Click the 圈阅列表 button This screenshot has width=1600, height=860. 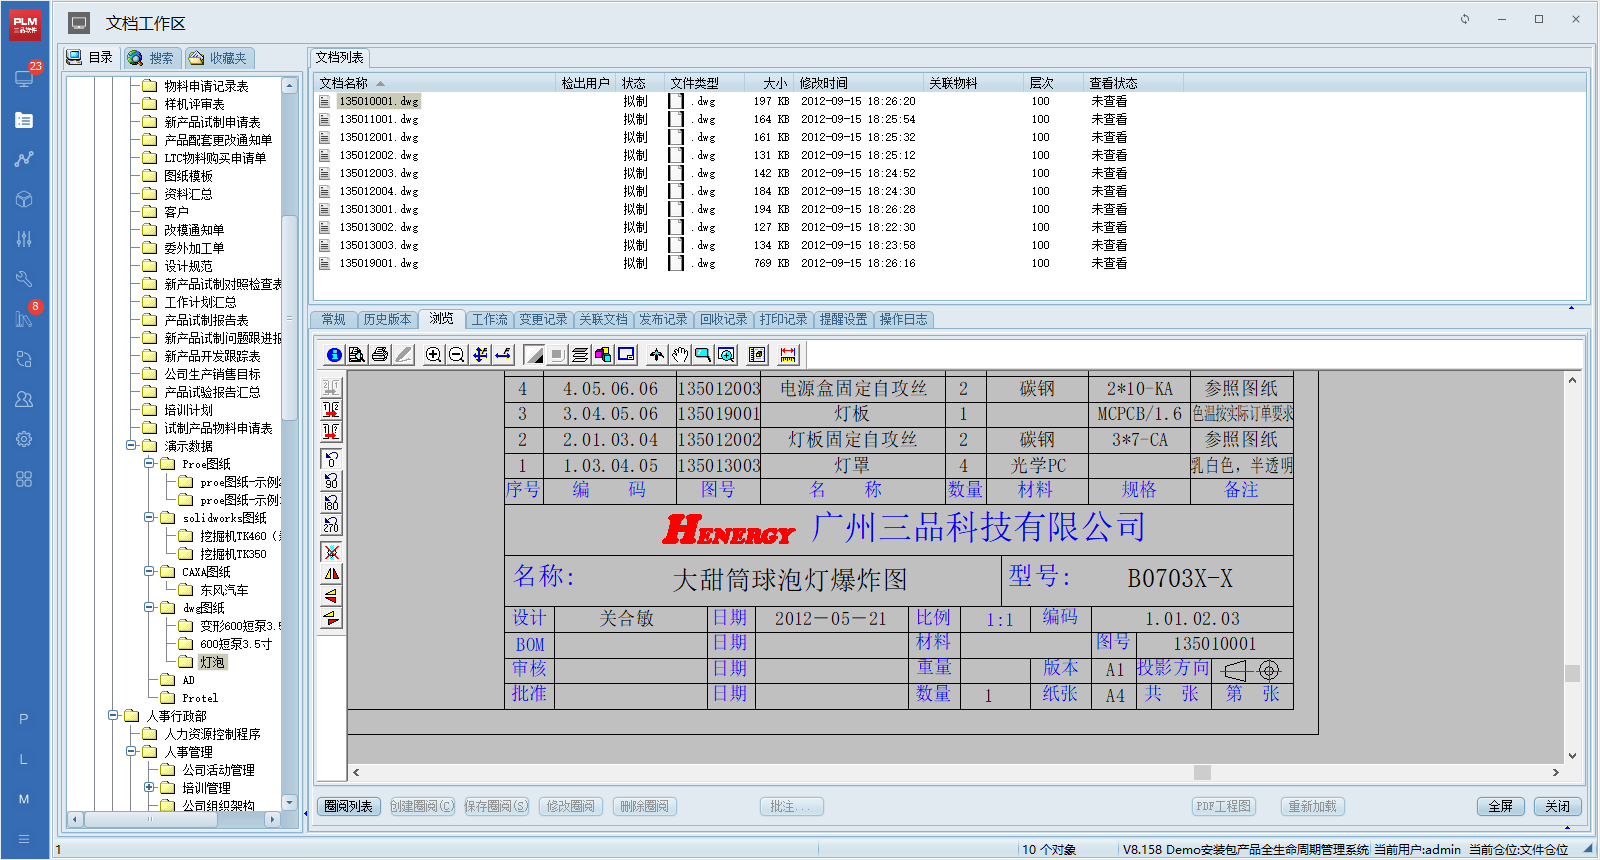tap(348, 806)
